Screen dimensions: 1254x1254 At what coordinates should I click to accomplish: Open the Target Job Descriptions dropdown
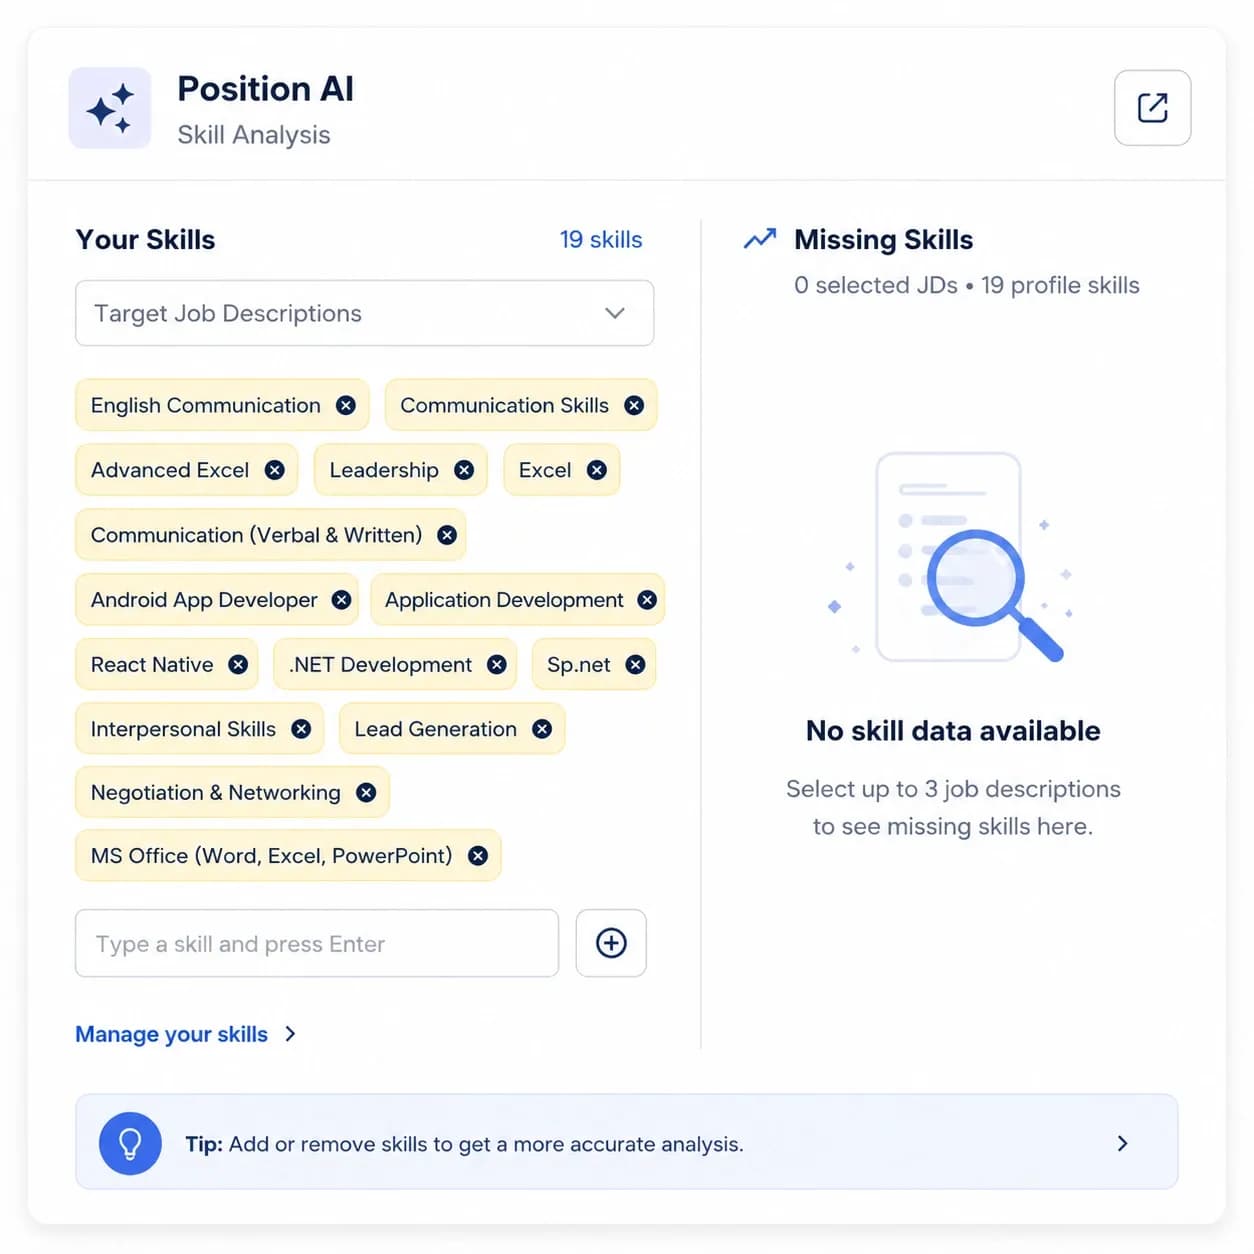tap(364, 313)
